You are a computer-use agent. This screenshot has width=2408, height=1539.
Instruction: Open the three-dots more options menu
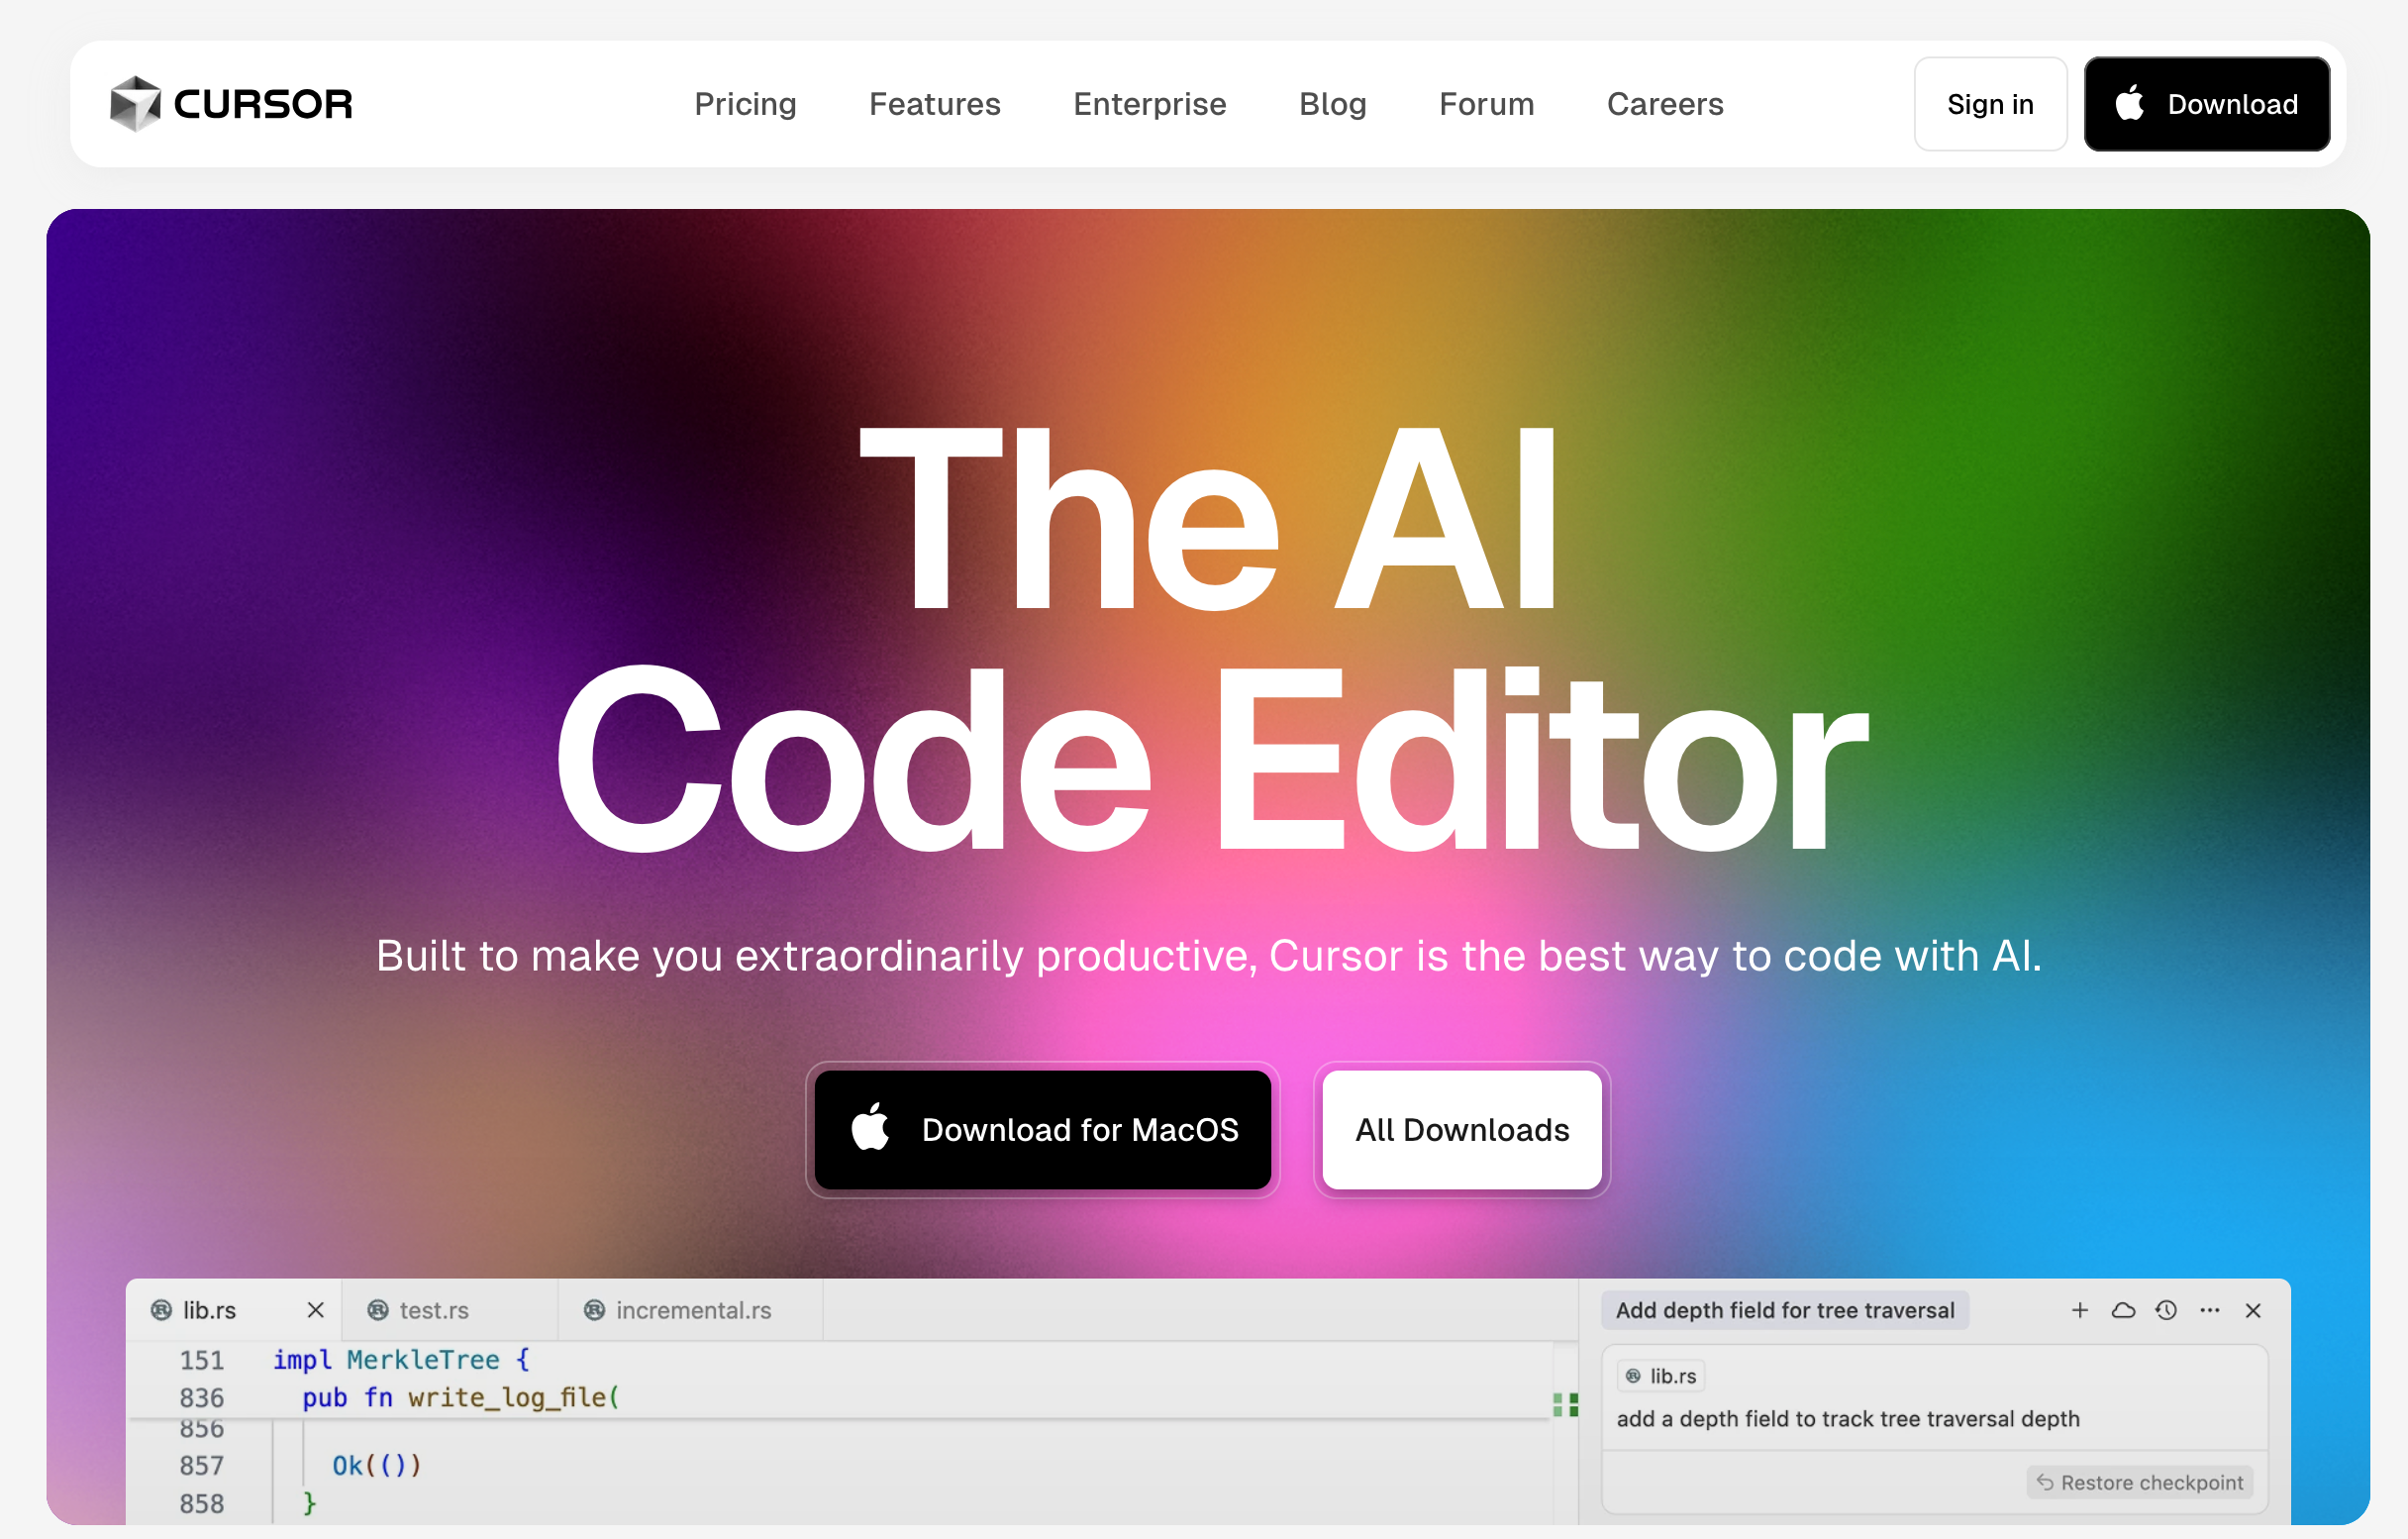click(2210, 1310)
